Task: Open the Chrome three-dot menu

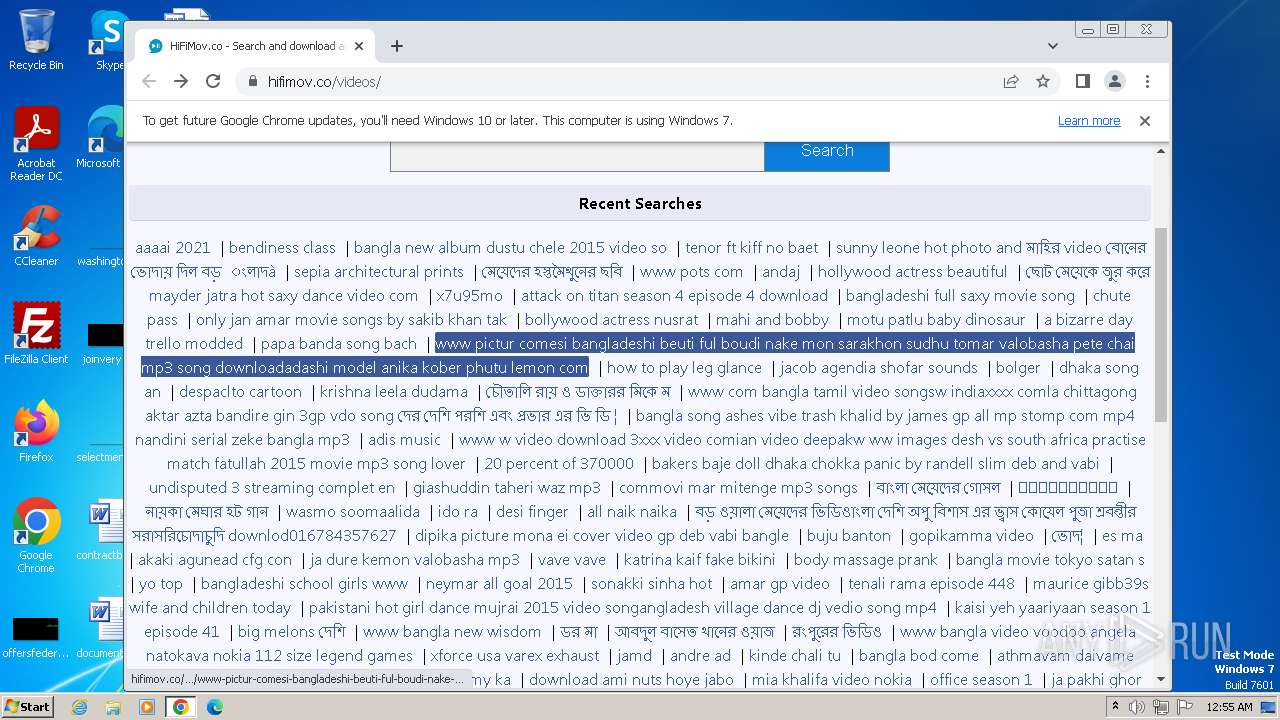Action: (x=1147, y=81)
